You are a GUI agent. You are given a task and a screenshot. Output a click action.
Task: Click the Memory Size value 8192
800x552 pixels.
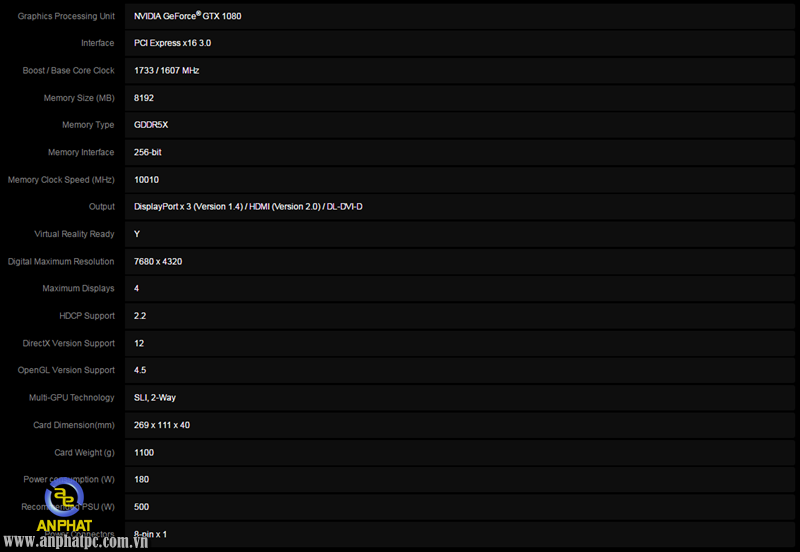pos(144,98)
